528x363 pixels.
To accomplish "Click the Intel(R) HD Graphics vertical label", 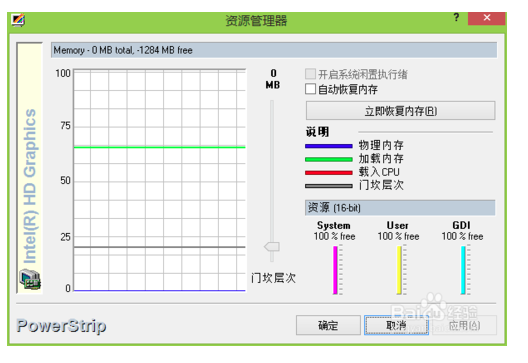I will (30, 186).
